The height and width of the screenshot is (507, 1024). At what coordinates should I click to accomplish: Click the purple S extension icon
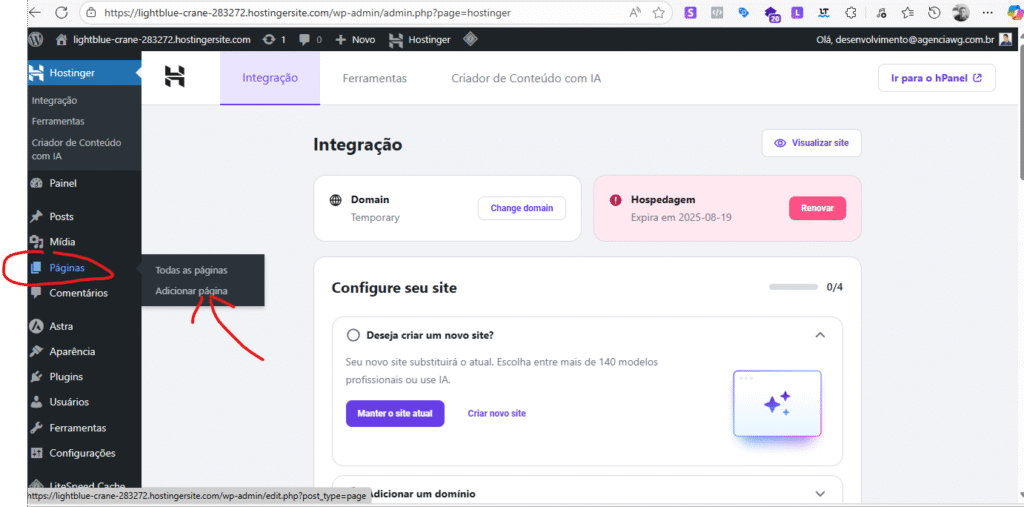pyautogui.click(x=690, y=12)
